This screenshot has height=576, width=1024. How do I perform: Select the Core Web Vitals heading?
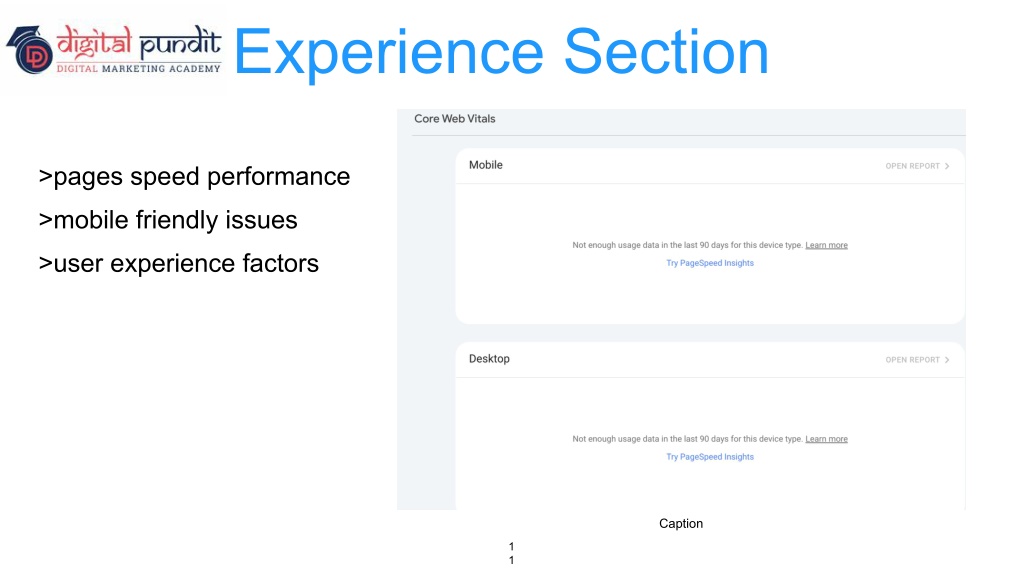pos(455,119)
